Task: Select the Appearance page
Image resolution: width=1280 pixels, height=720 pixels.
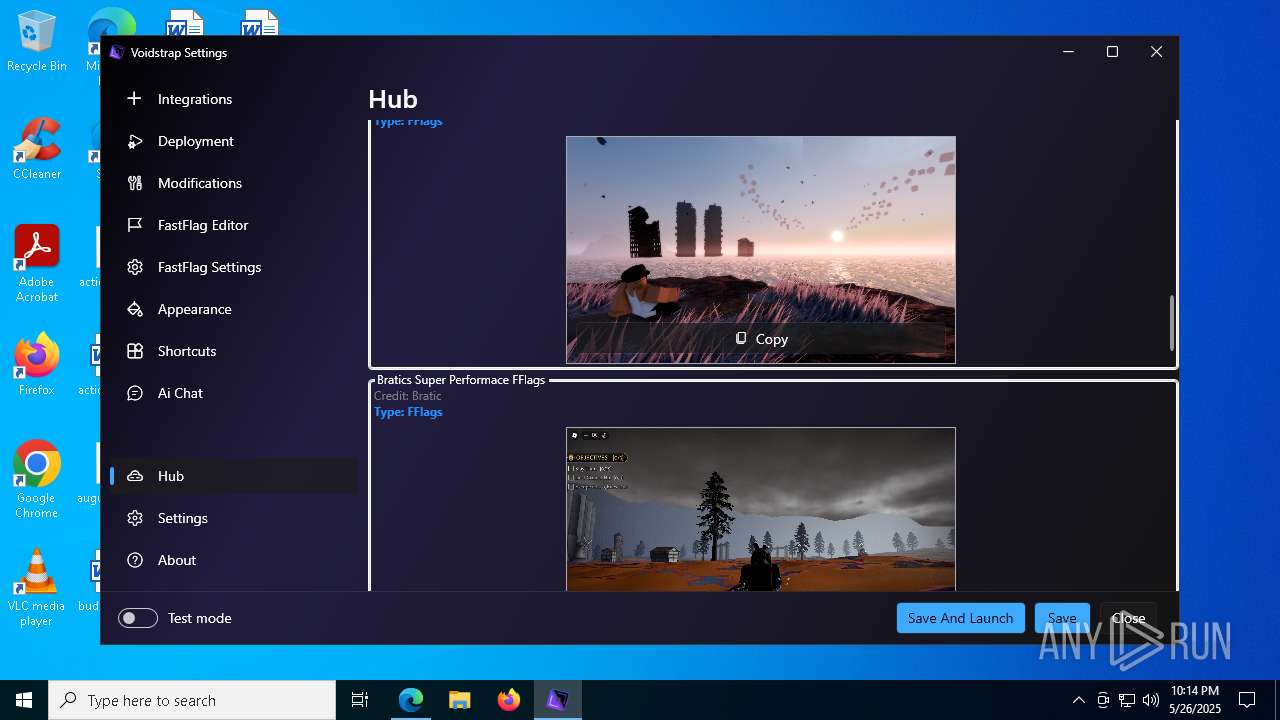Action: [234, 309]
